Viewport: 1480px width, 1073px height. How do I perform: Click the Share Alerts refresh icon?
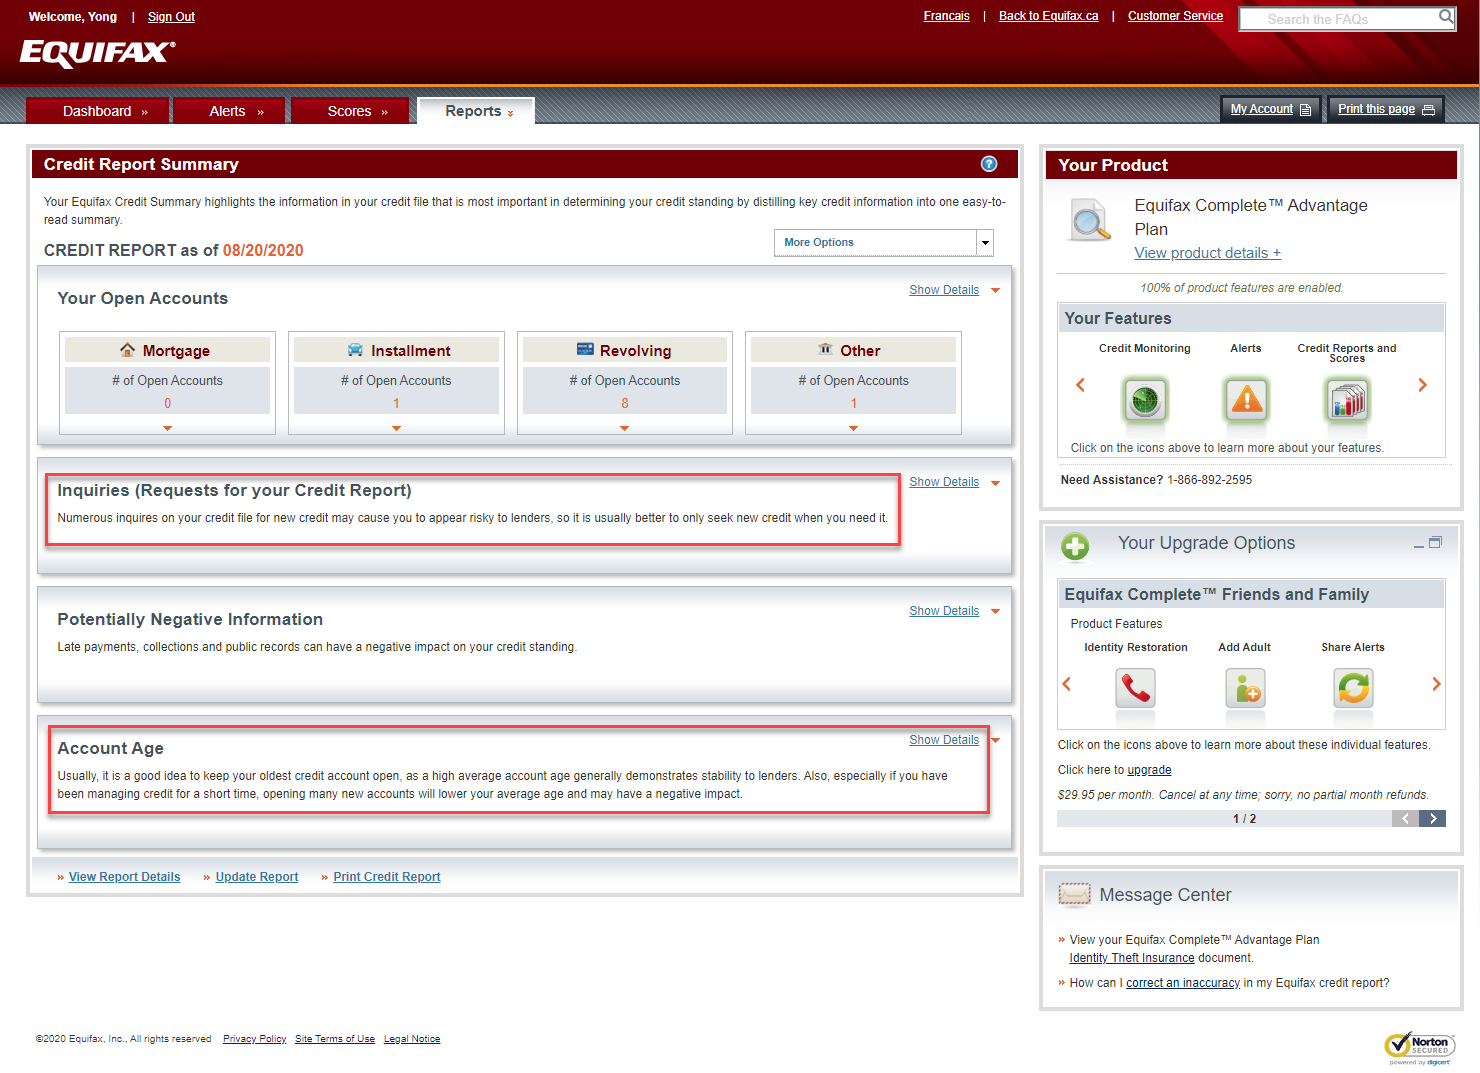1353,688
